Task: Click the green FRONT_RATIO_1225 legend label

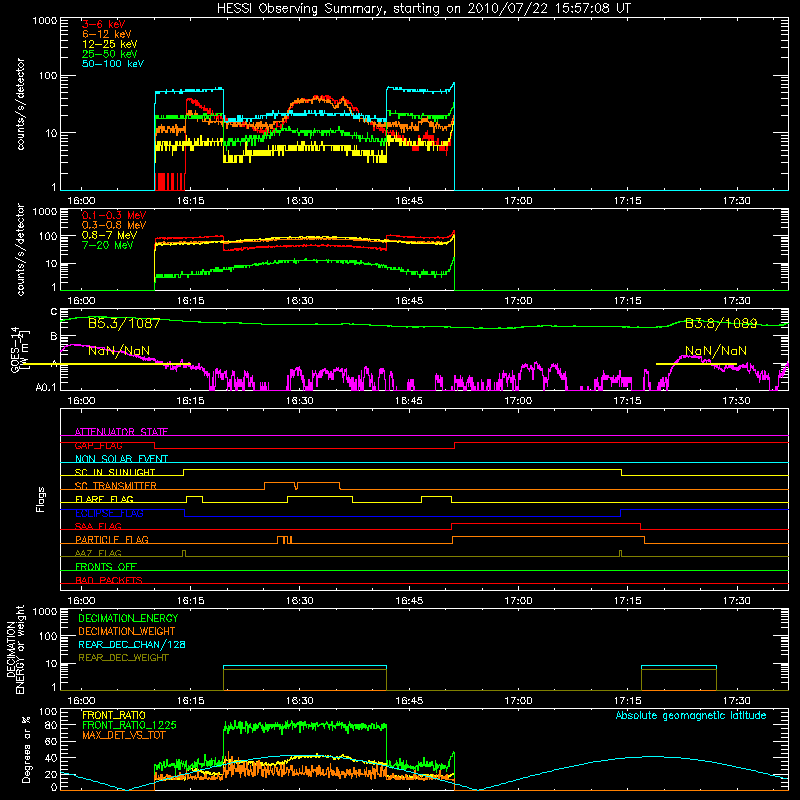Action: 129,725
